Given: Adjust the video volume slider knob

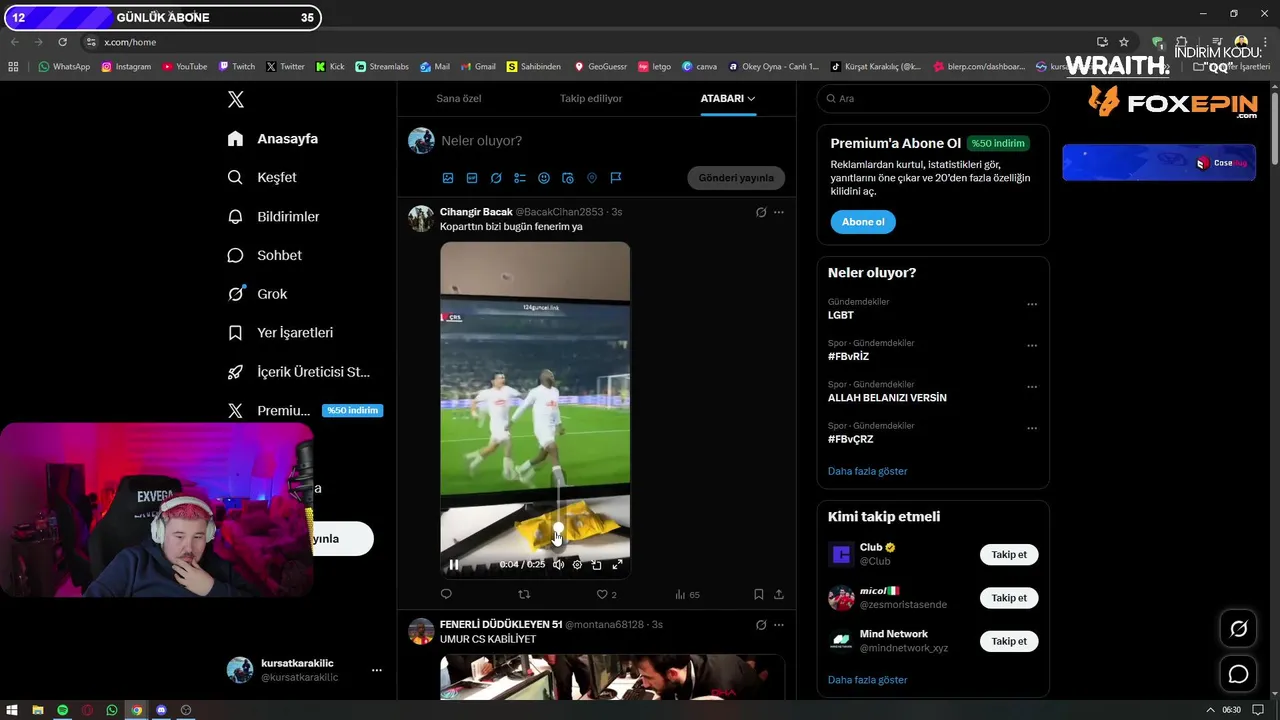Looking at the screenshot, I should coord(558,527).
